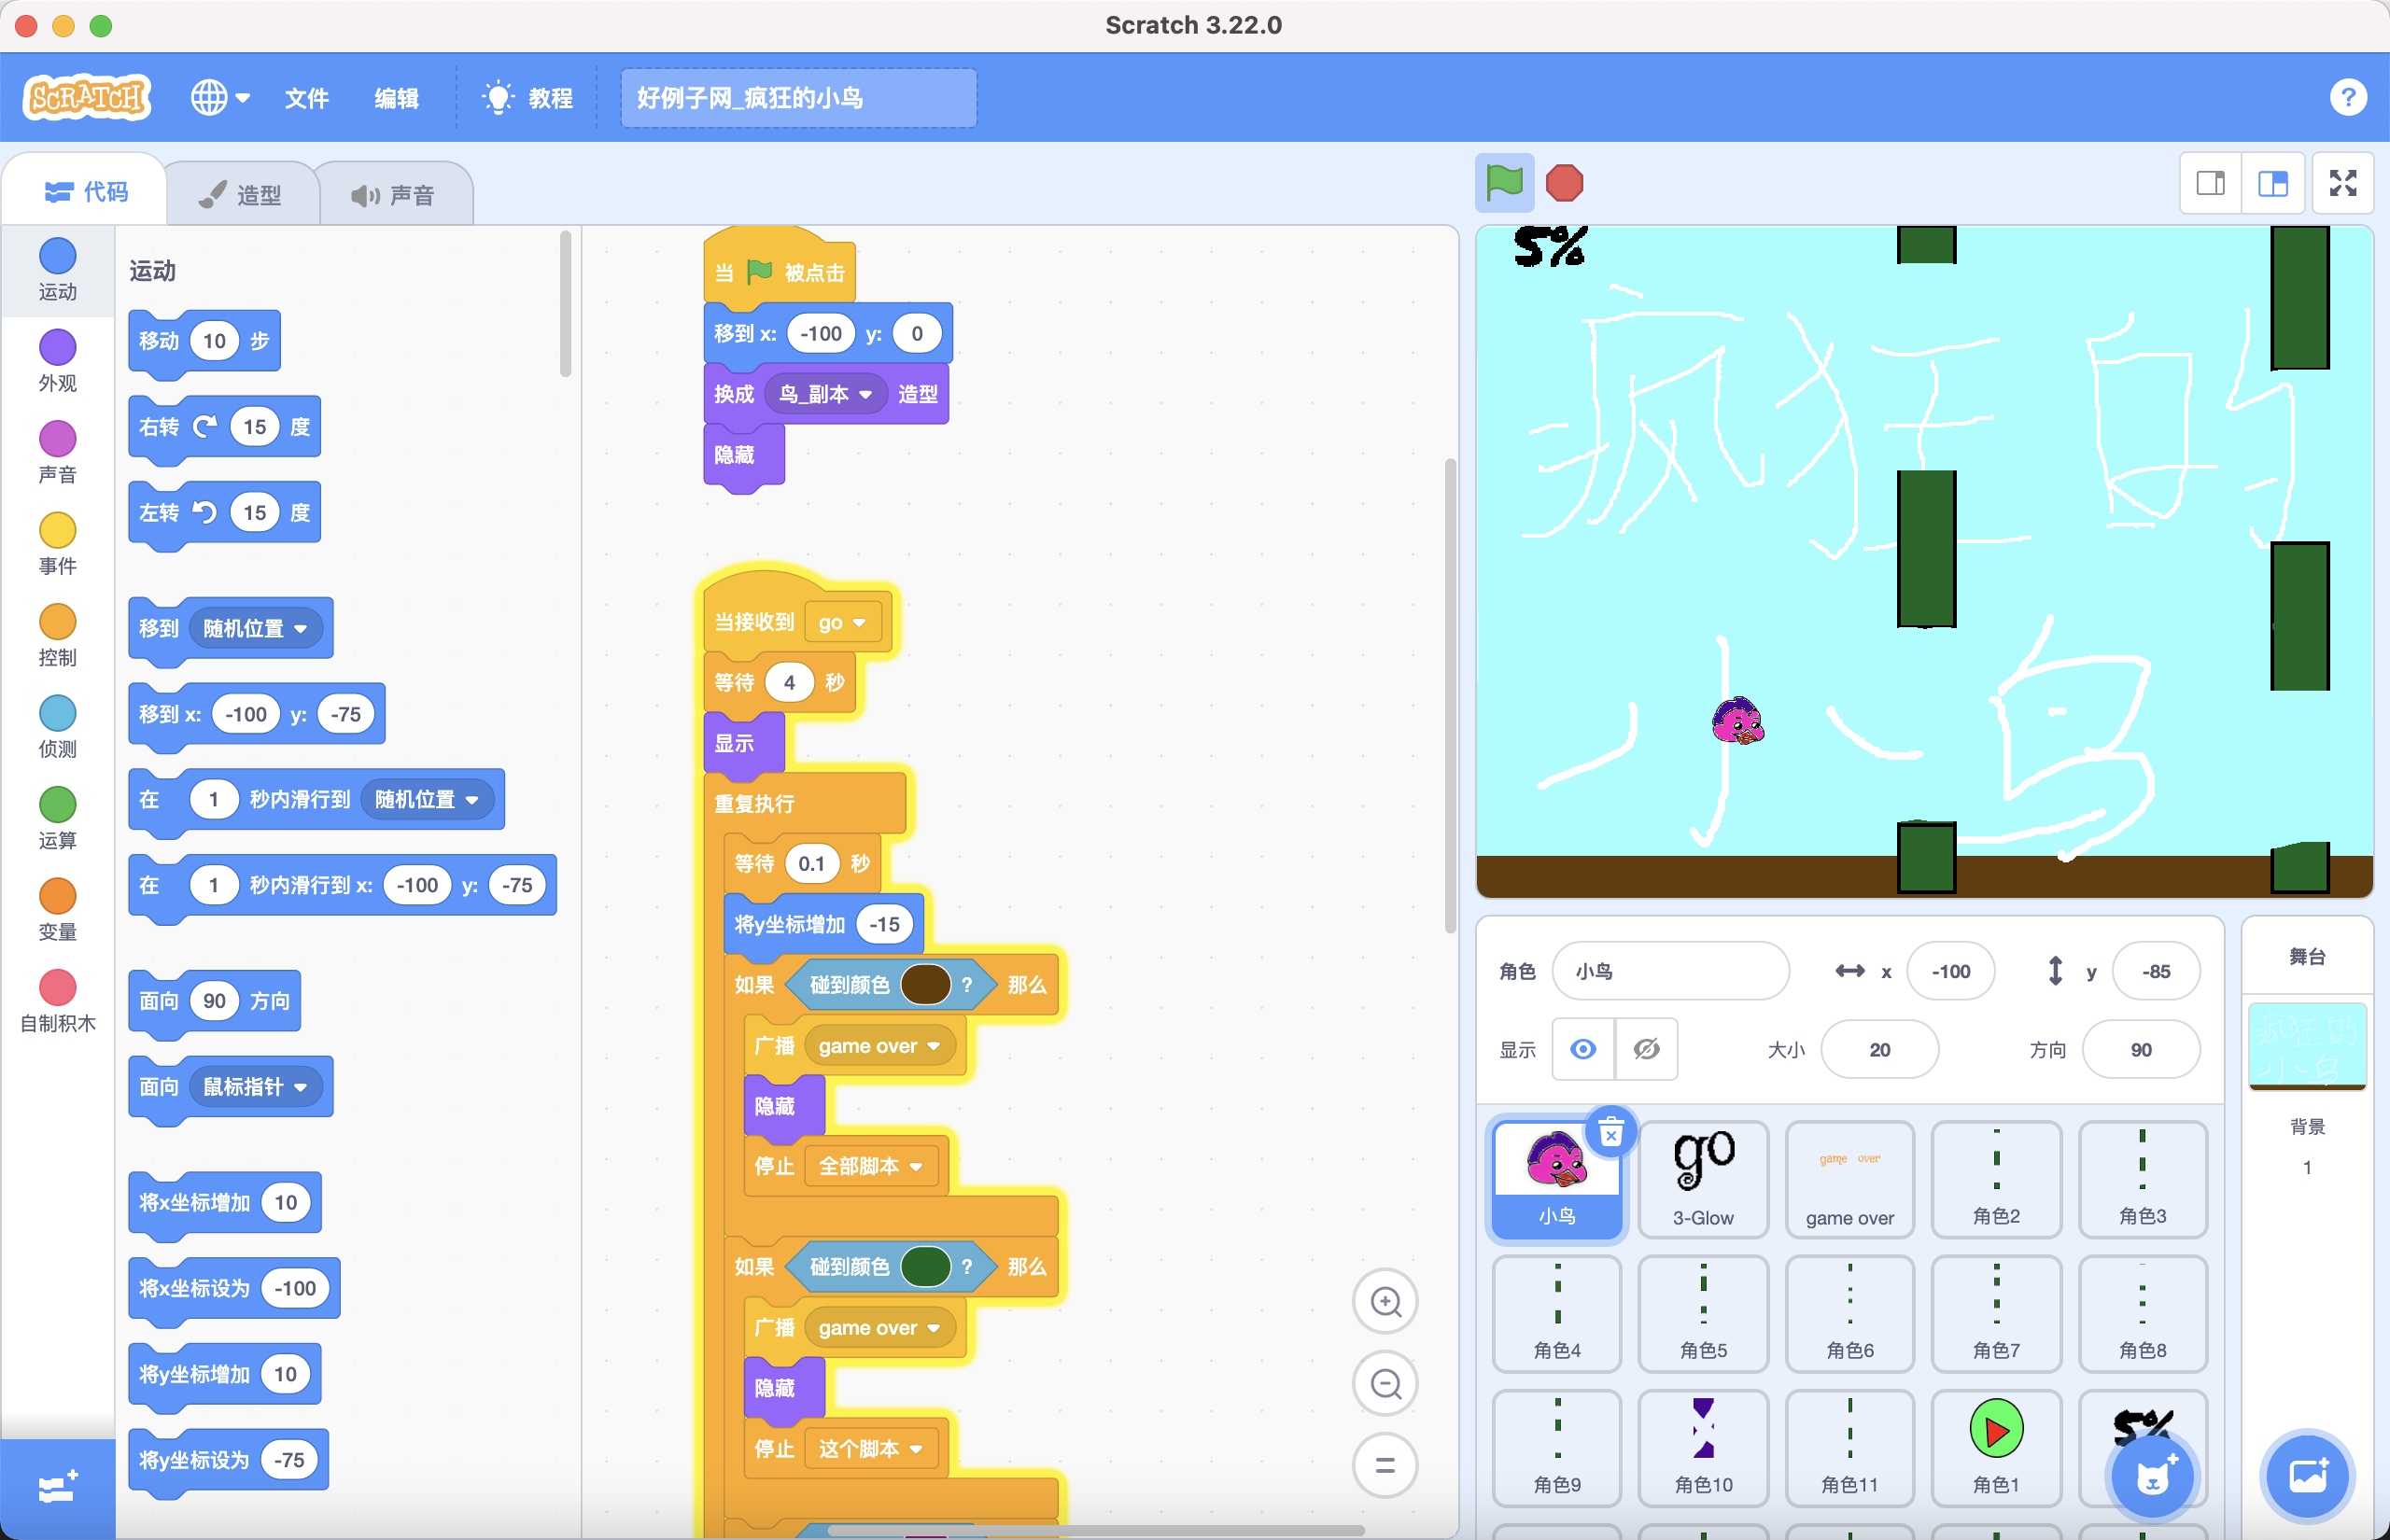Select the 外观 looks category
2390x1540 pixels.
[57, 361]
